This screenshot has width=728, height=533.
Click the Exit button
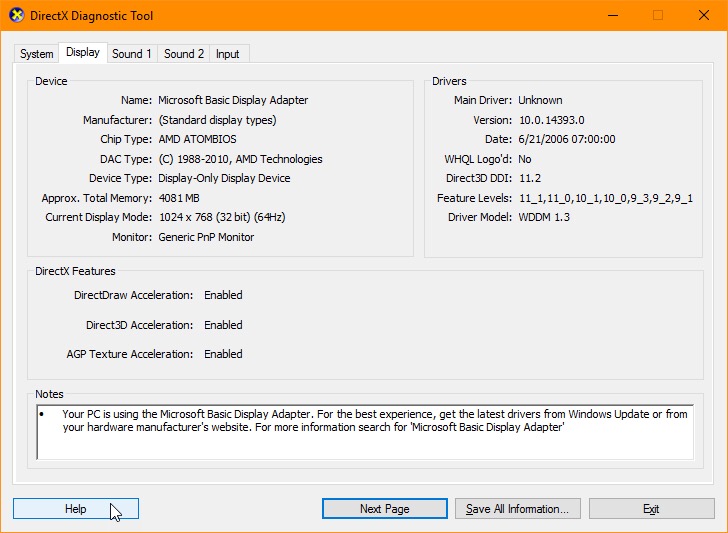click(651, 509)
